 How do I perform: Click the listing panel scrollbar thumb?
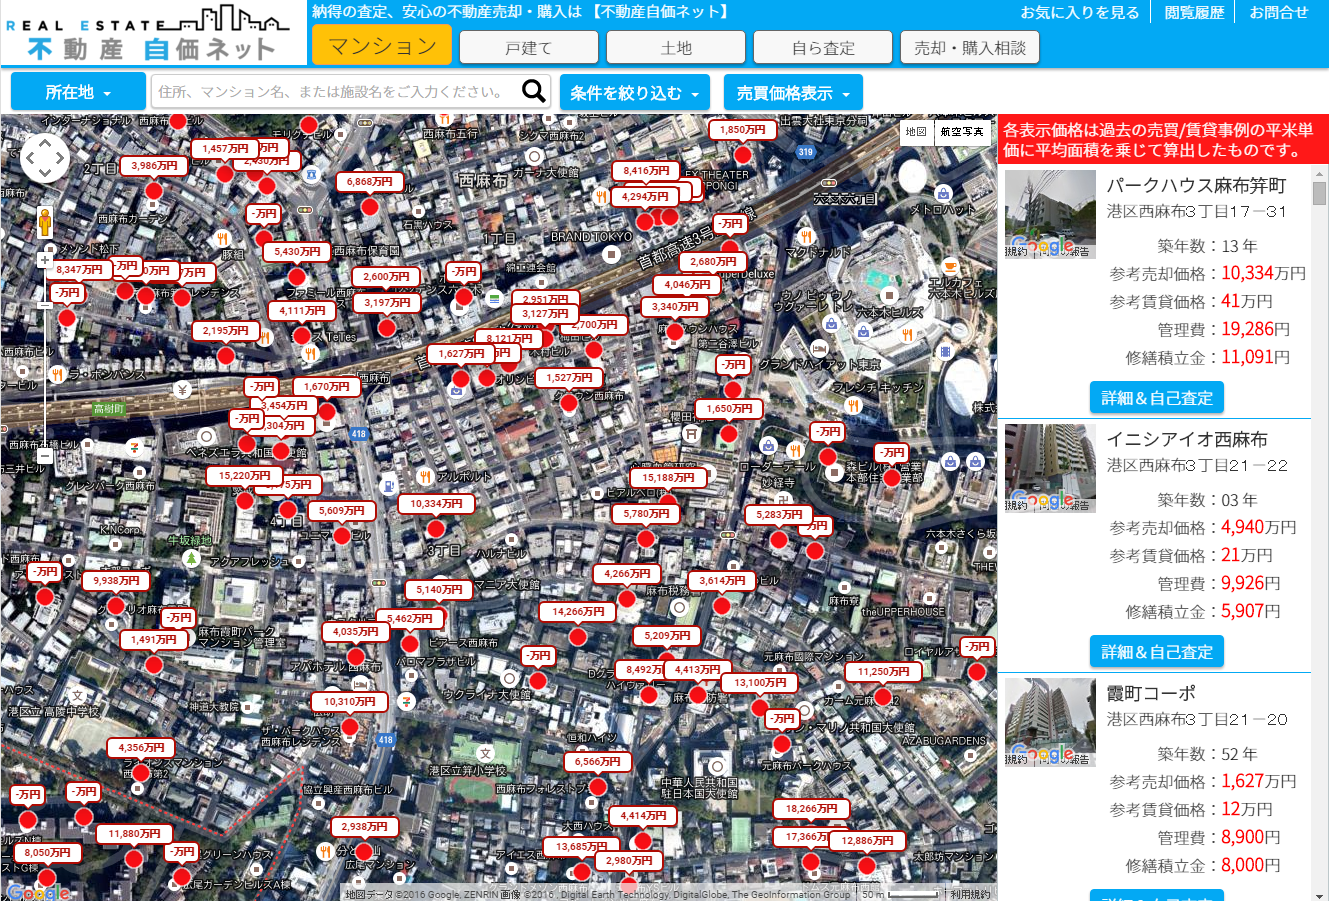1320,193
